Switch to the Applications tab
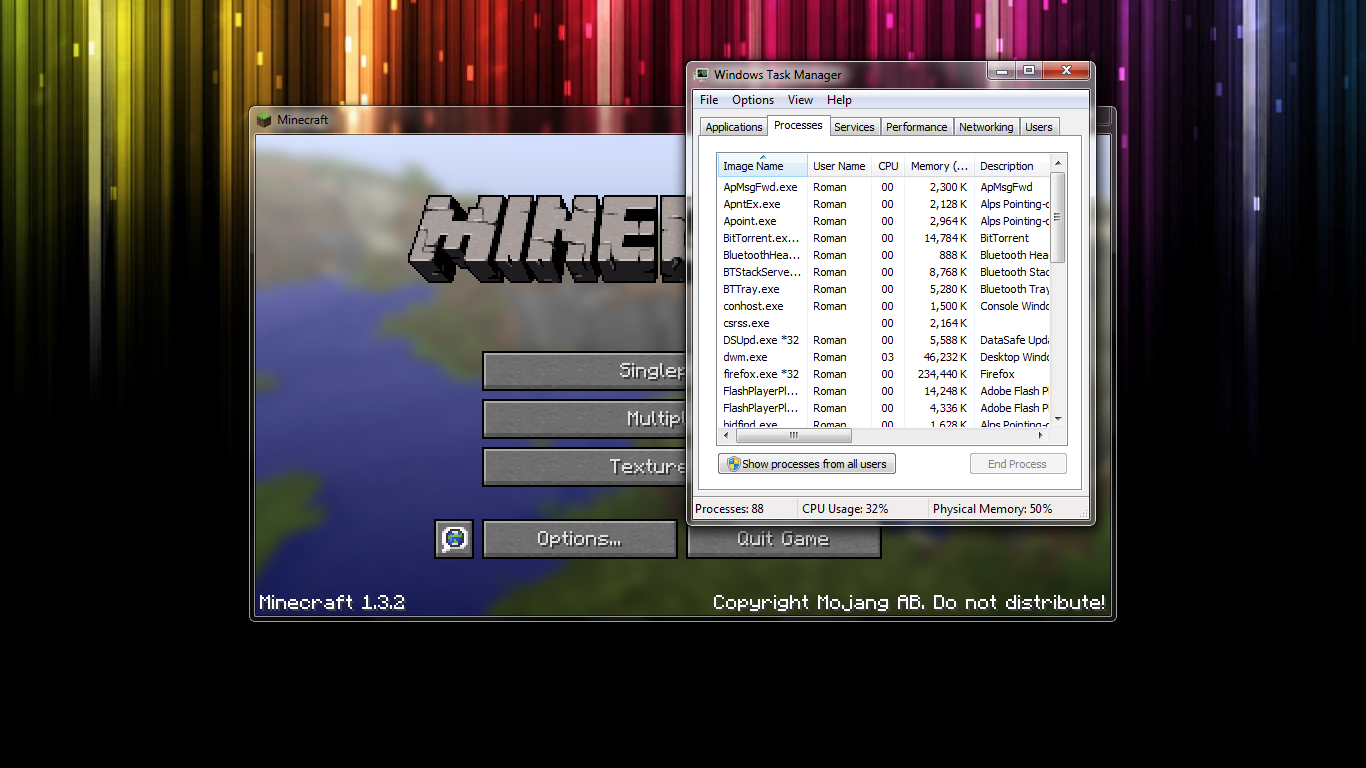1366x768 pixels. coord(733,126)
